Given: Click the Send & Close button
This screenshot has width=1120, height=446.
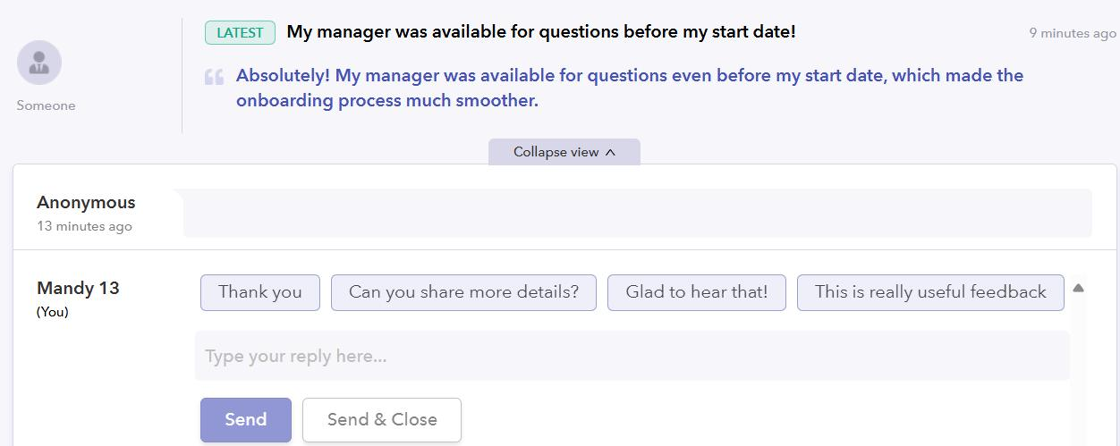Looking at the screenshot, I should click(382, 420).
